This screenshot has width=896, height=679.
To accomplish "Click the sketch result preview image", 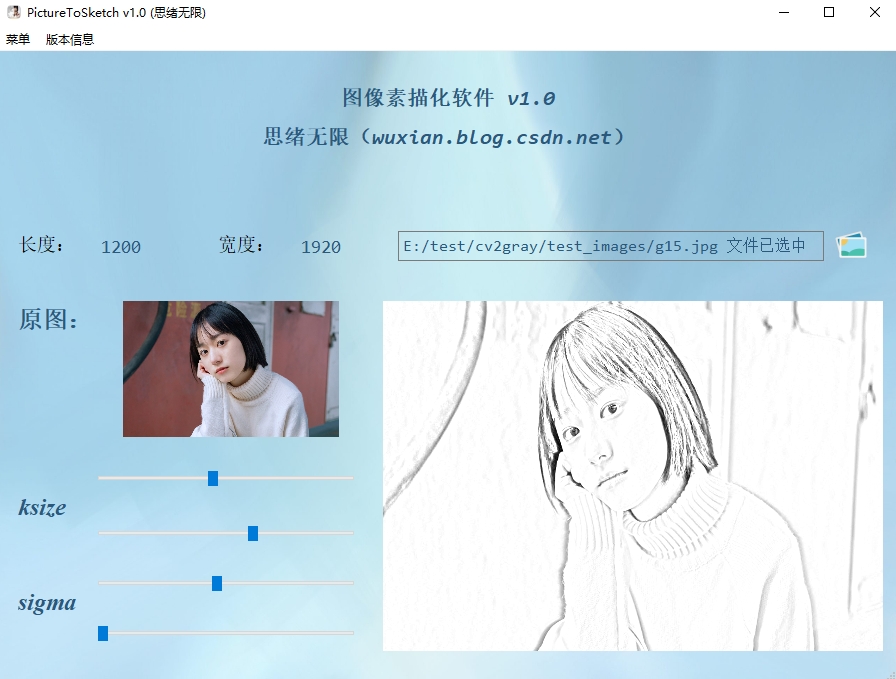I will (x=633, y=476).
